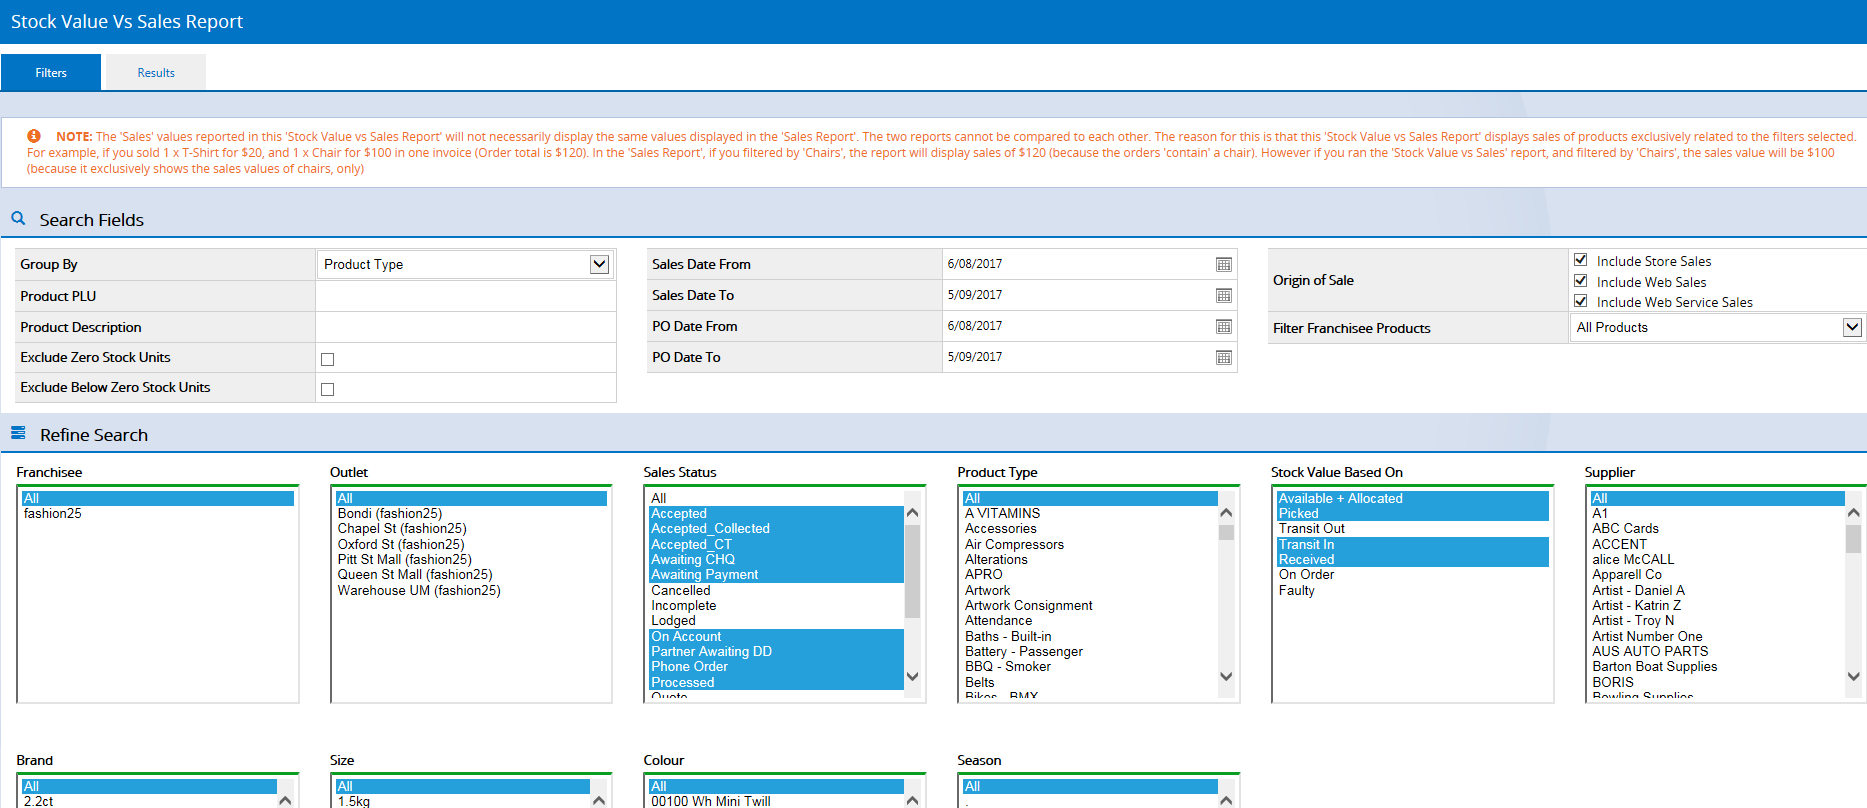Open calendar picker for PO Date From
The height and width of the screenshot is (808, 1867).
[x=1224, y=326]
